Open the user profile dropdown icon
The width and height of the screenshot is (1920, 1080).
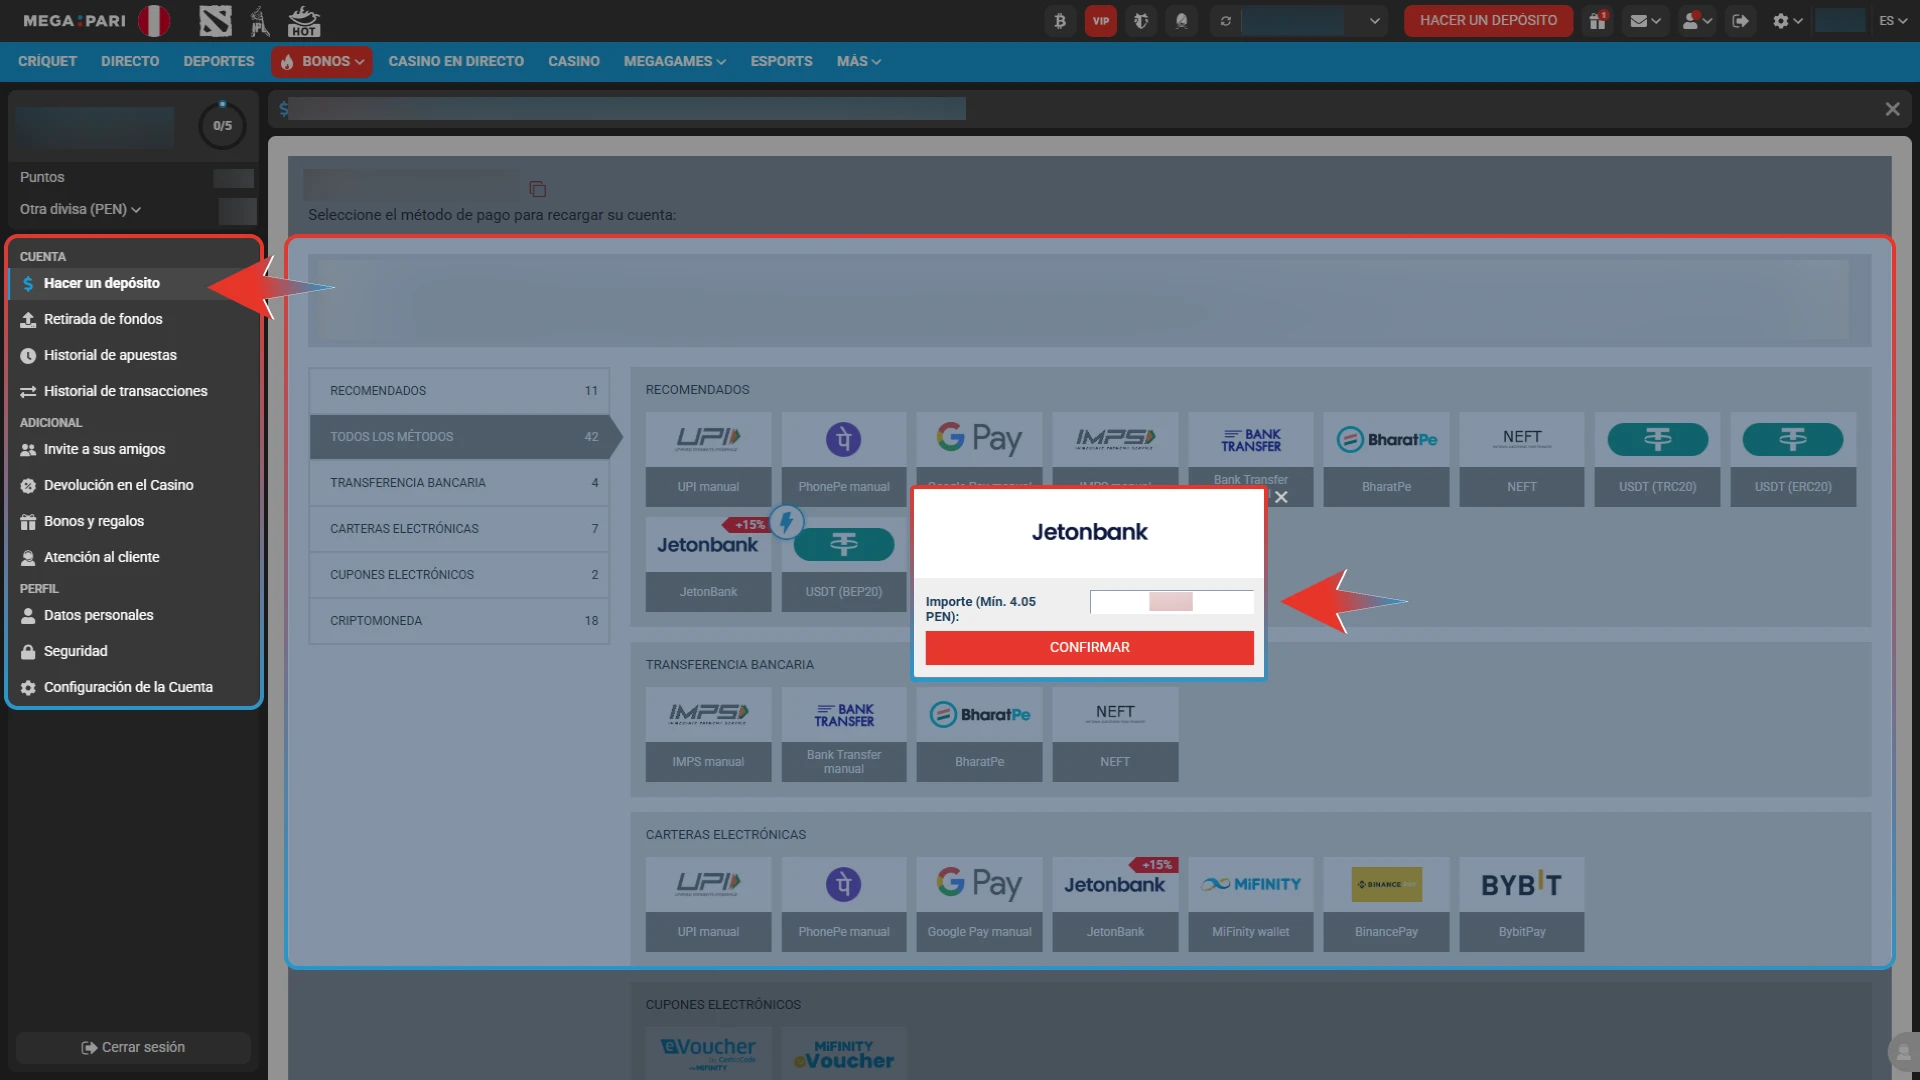[1697, 20]
